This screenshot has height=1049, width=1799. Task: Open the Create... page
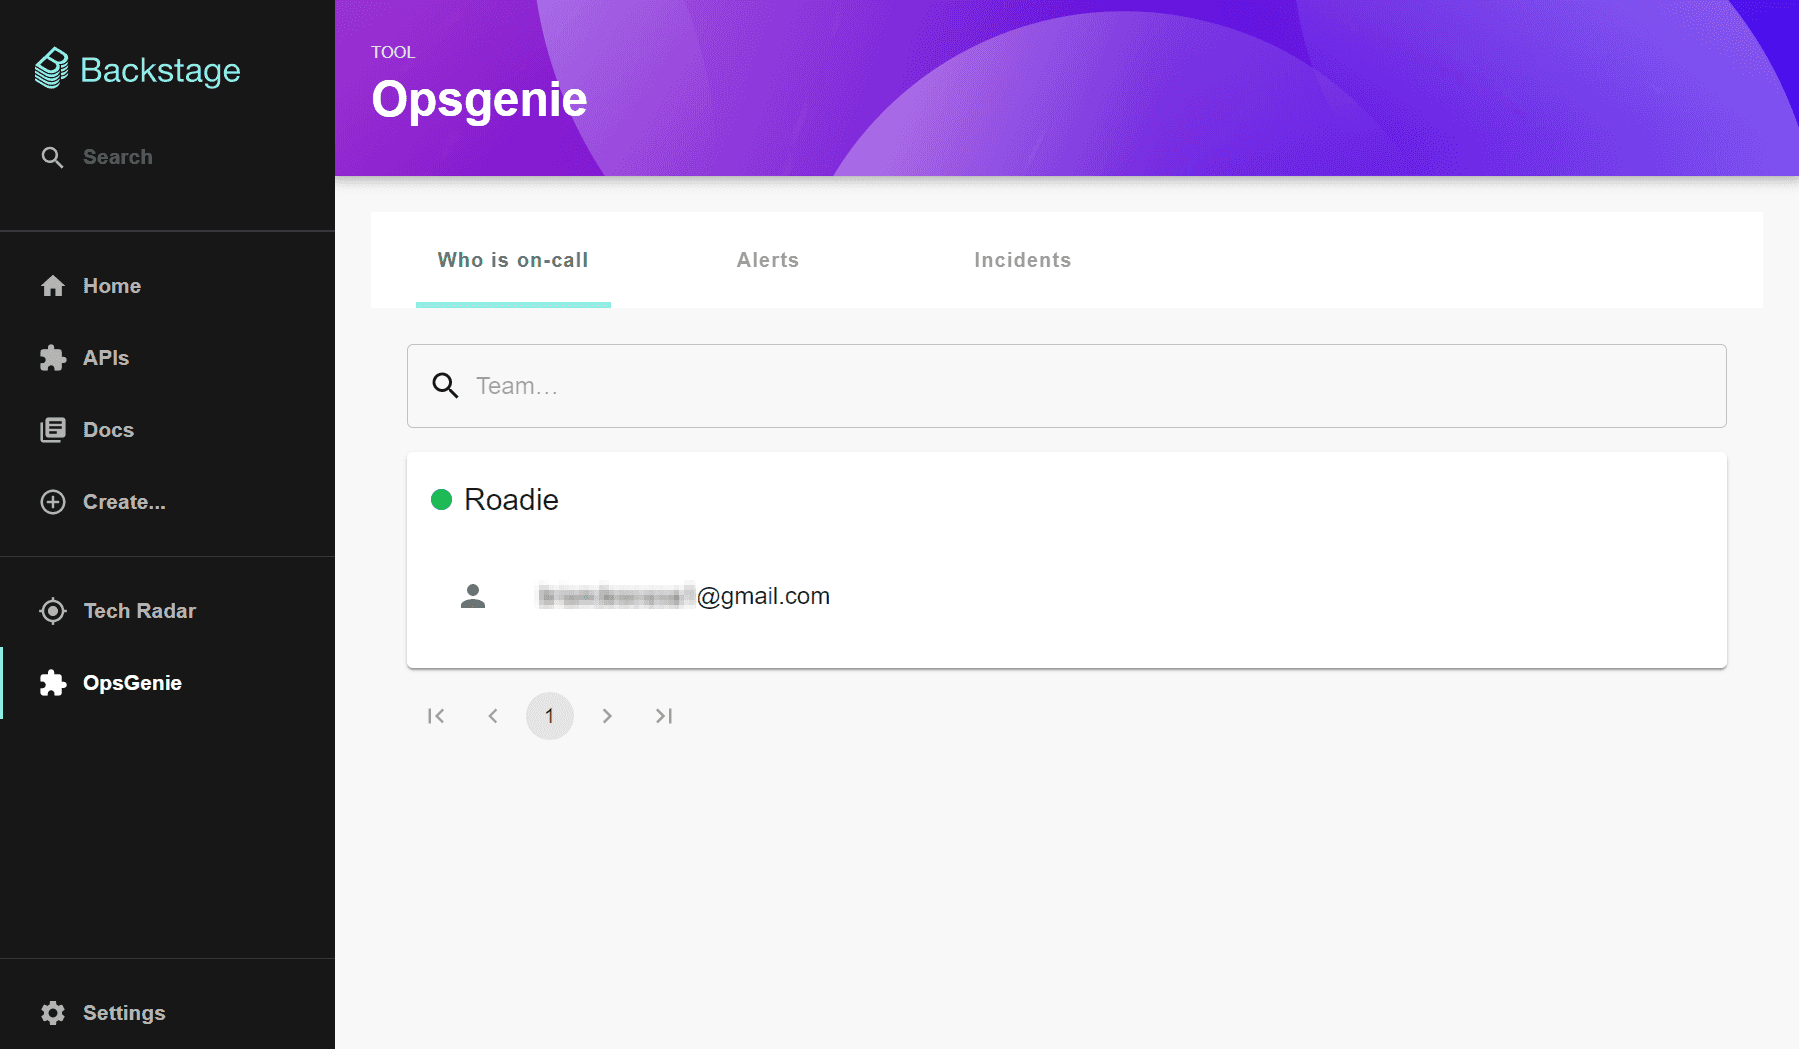click(x=167, y=502)
